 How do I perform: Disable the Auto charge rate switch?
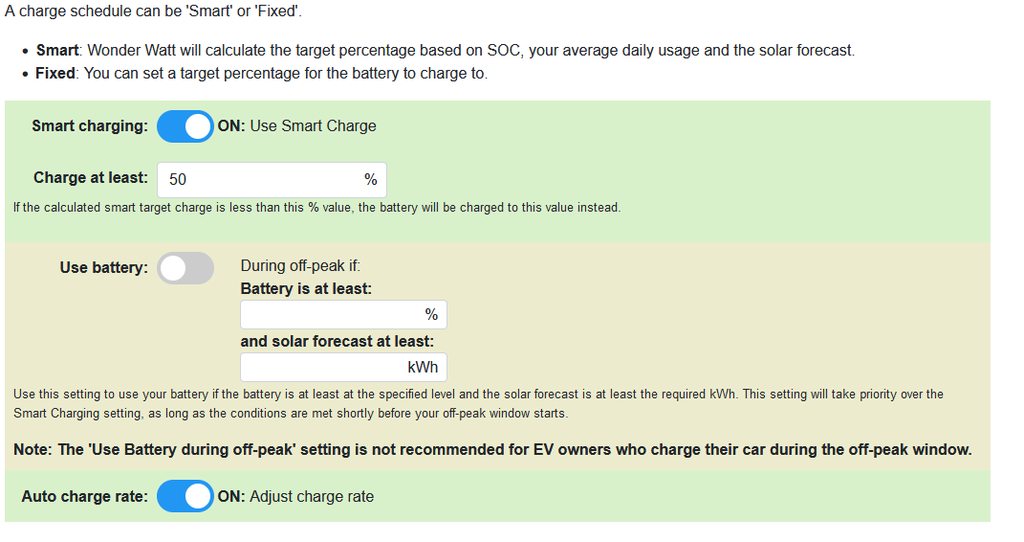pos(185,496)
